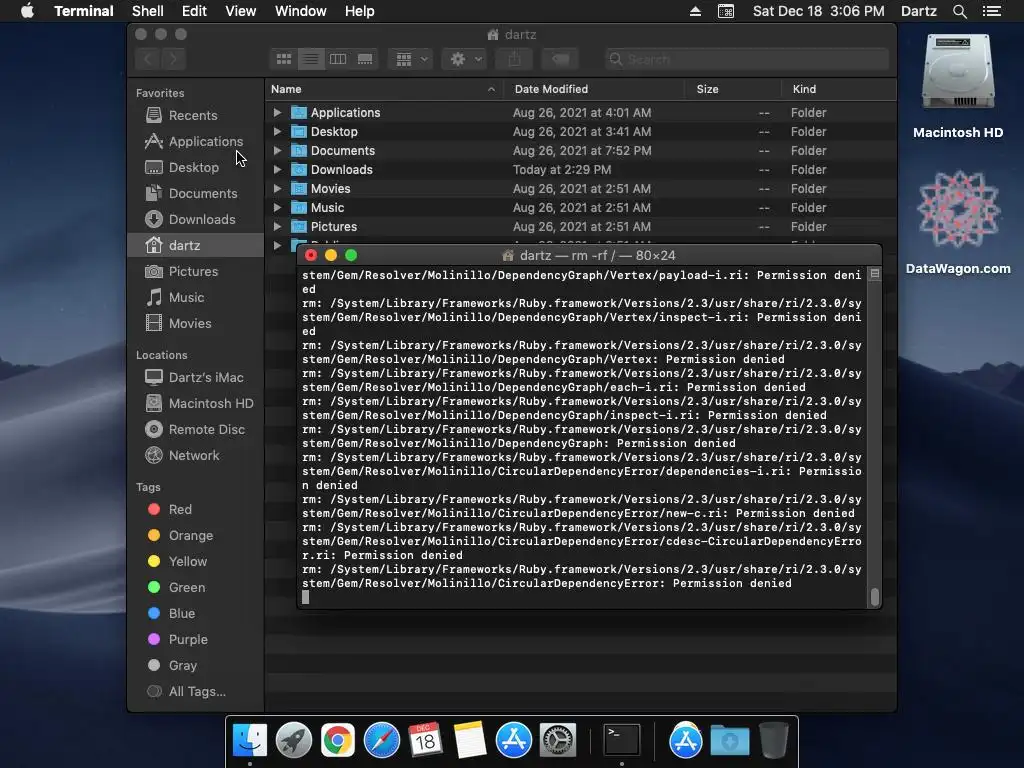Open input menu icon in menu bar
The height and width of the screenshot is (768, 1024).
pos(726,11)
